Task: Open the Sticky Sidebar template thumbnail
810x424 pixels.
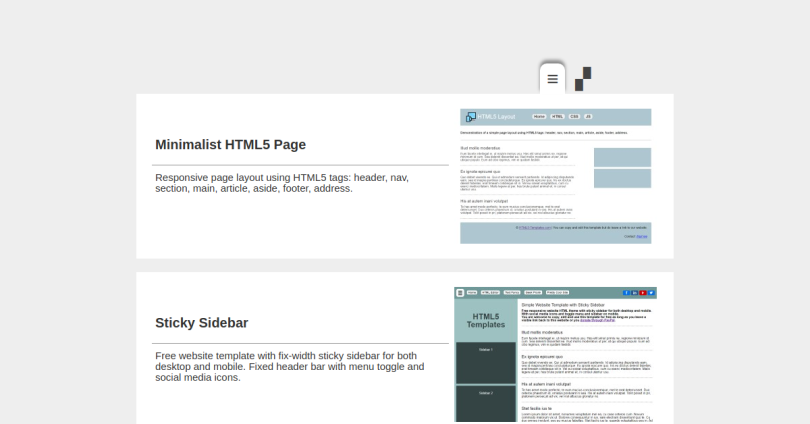Action: pos(555,355)
